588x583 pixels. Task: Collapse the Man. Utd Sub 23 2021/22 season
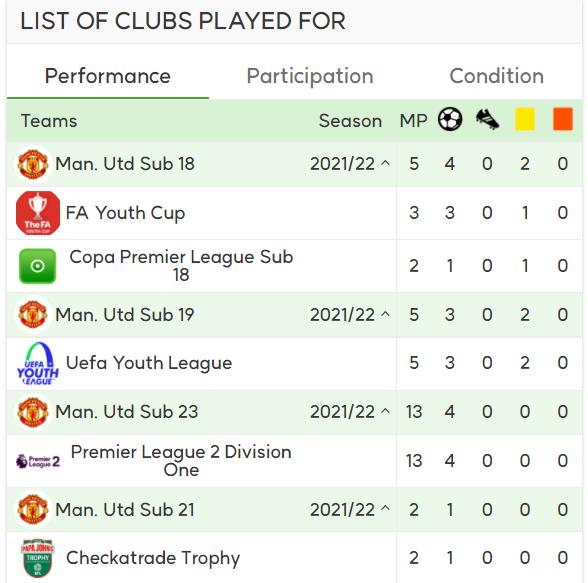(385, 411)
